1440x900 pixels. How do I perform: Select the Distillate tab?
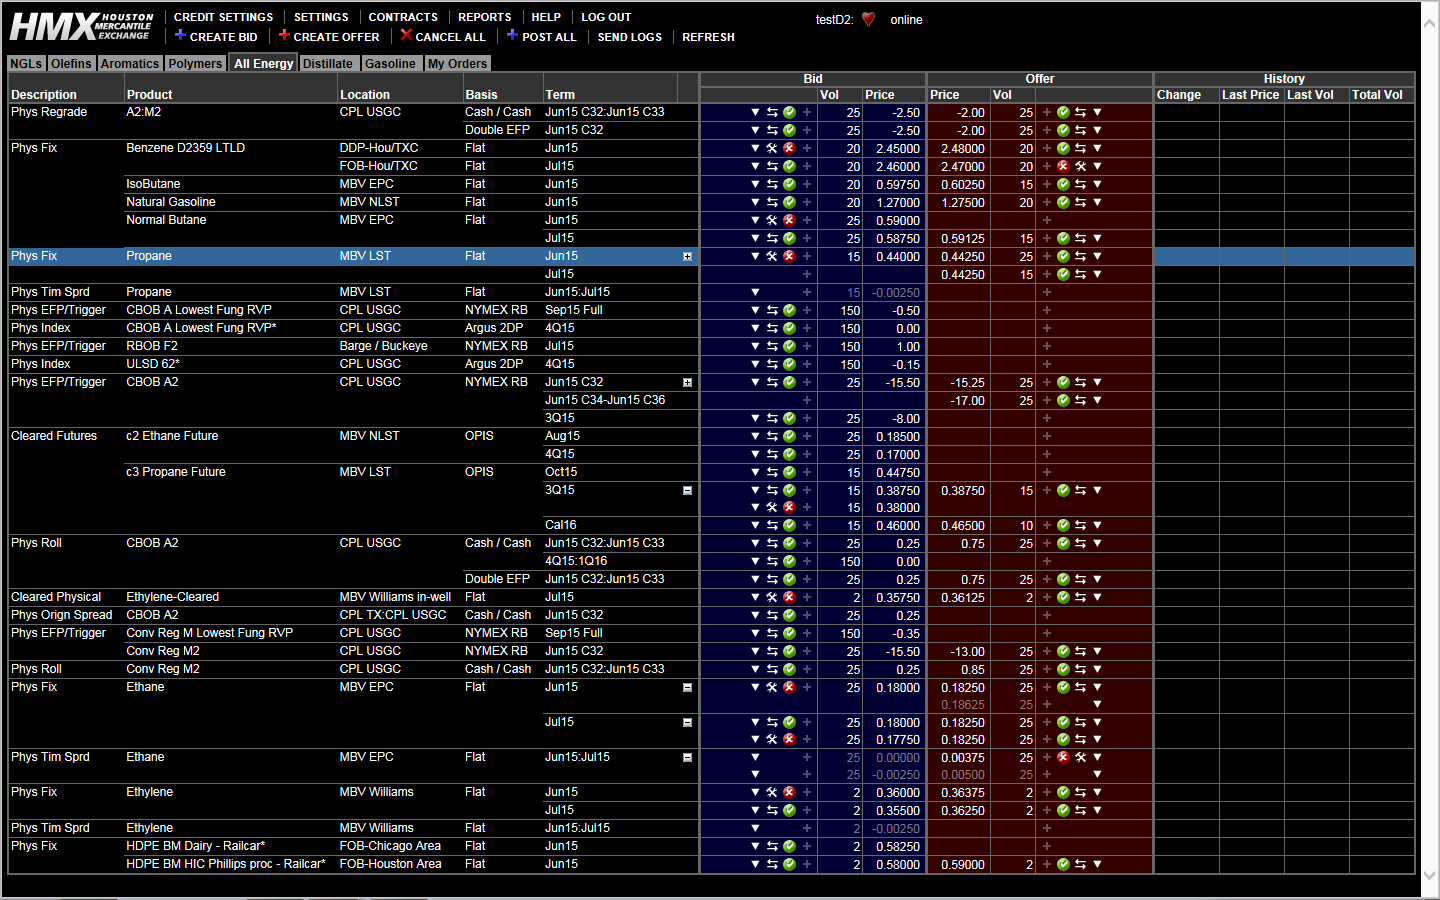[328, 63]
